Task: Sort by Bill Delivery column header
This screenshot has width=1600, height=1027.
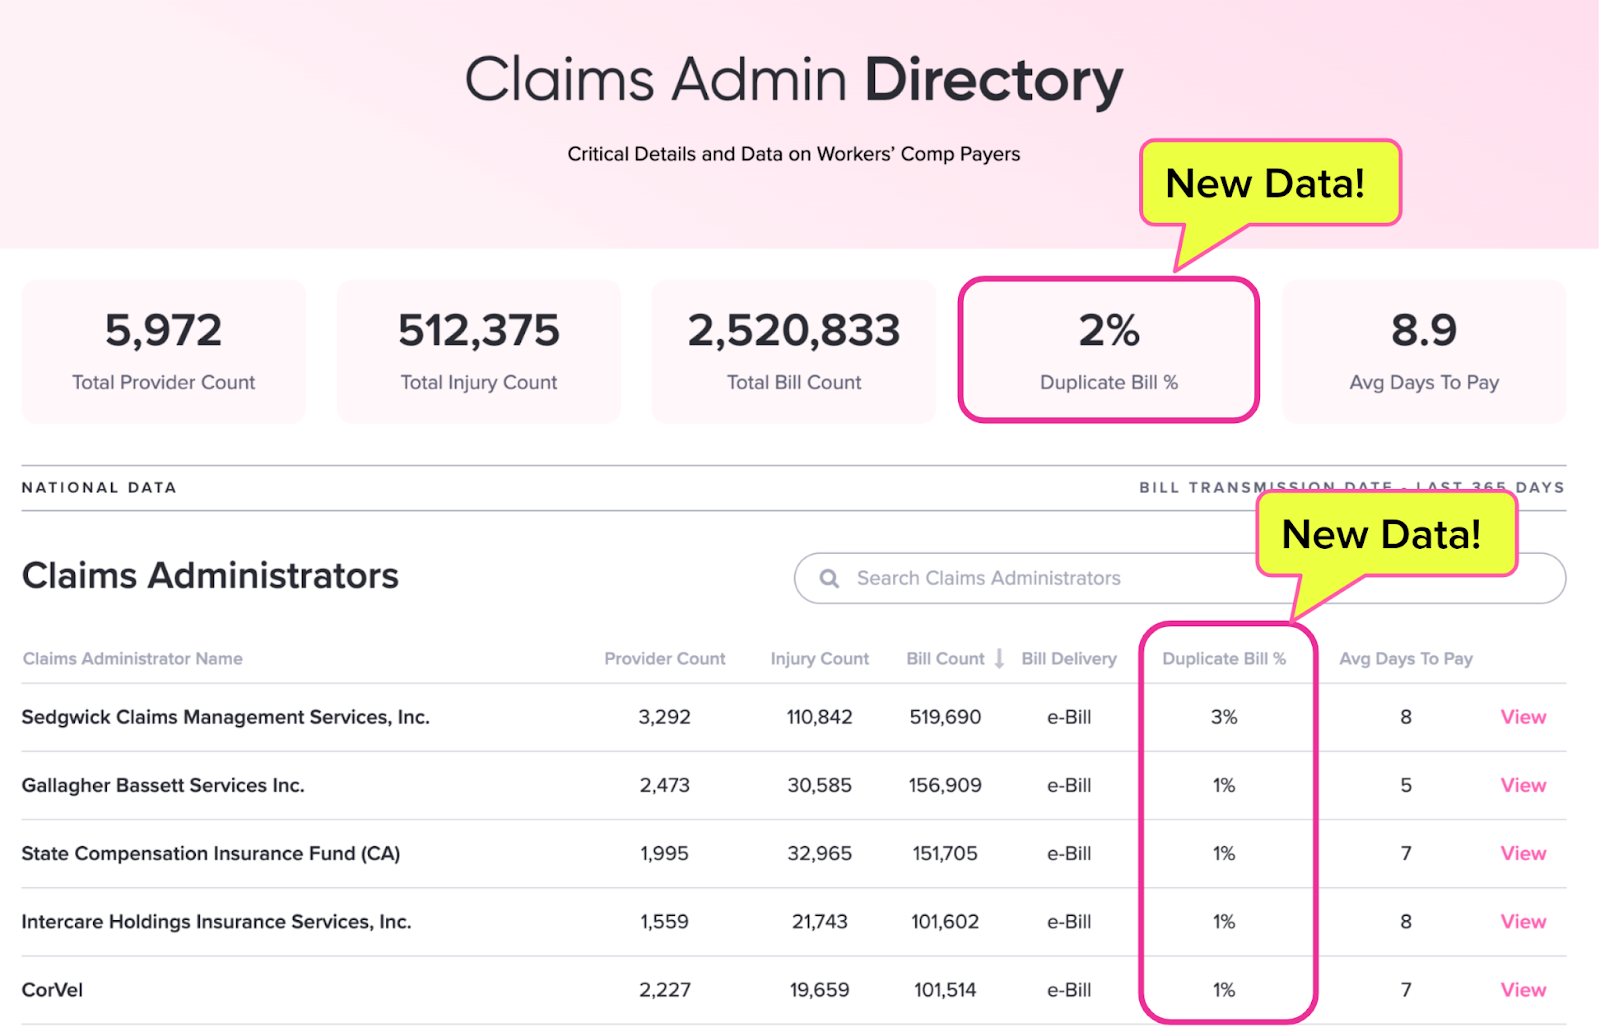Action: 1068,658
